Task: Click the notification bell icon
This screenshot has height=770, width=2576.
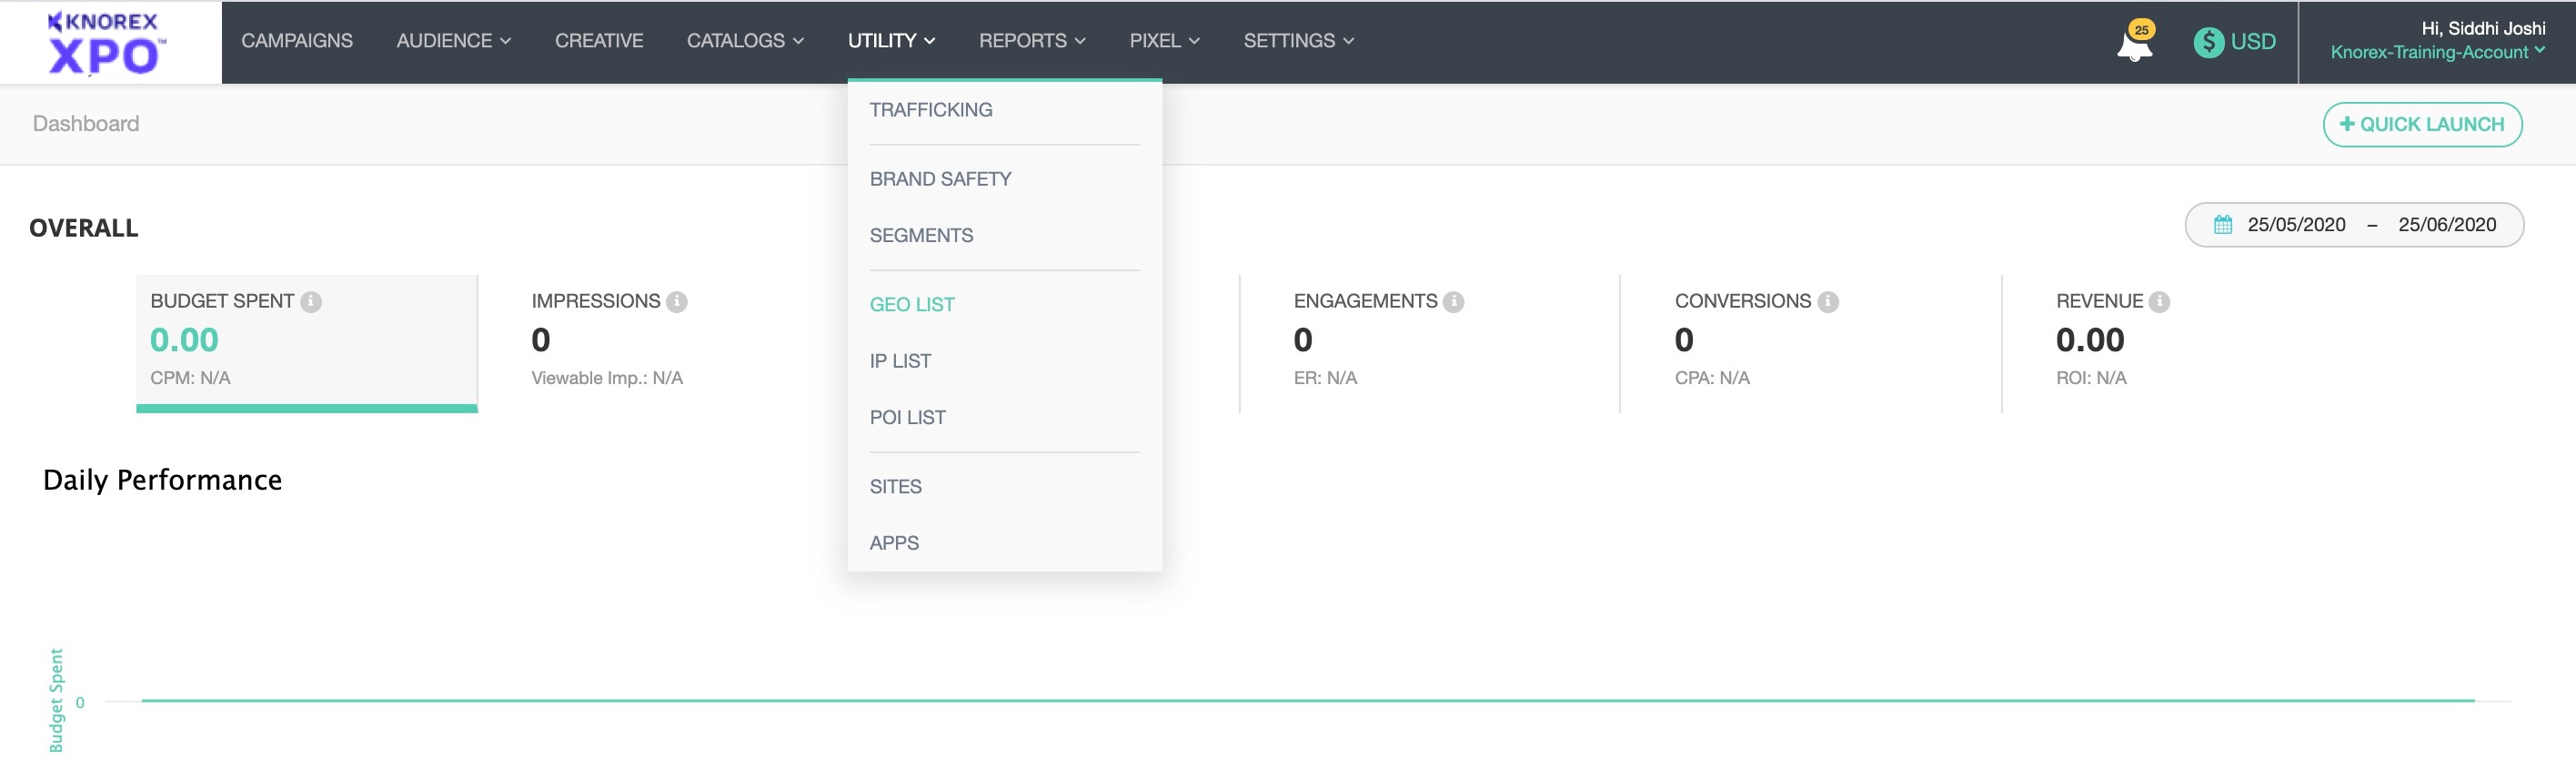Action: pyautogui.click(x=2134, y=44)
